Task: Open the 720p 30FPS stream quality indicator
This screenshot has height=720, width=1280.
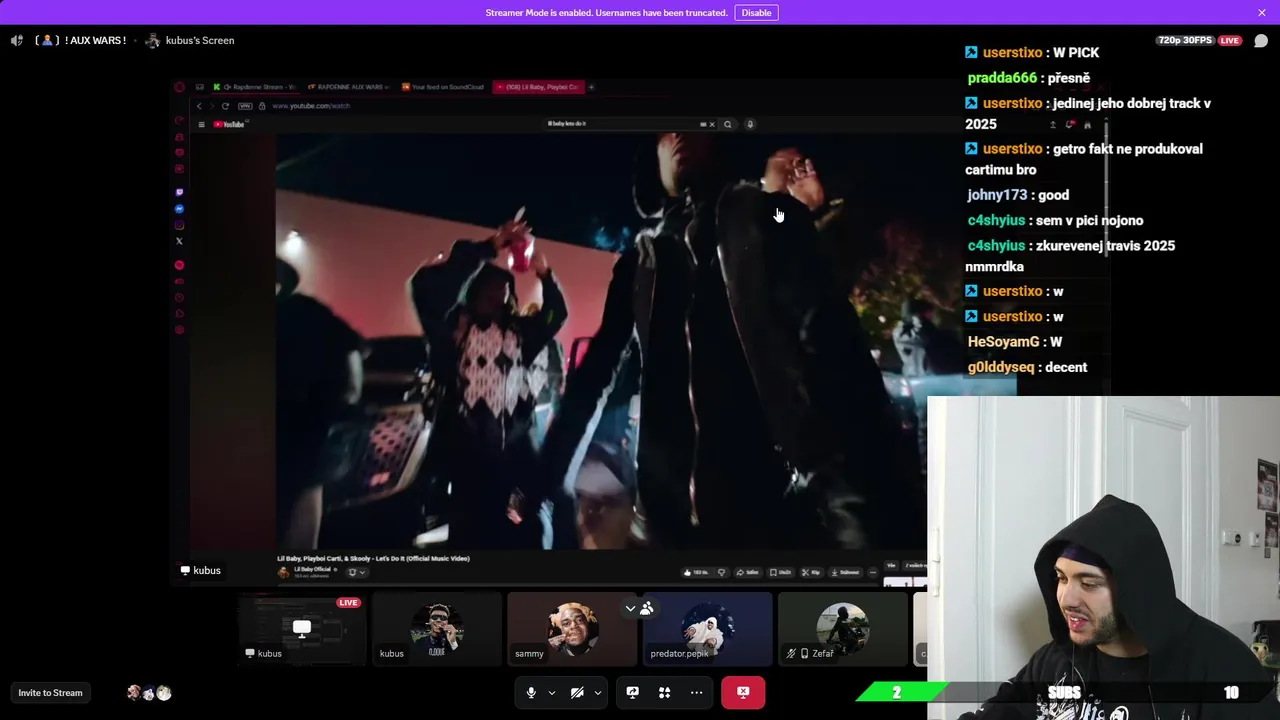Action: tap(1185, 41)
